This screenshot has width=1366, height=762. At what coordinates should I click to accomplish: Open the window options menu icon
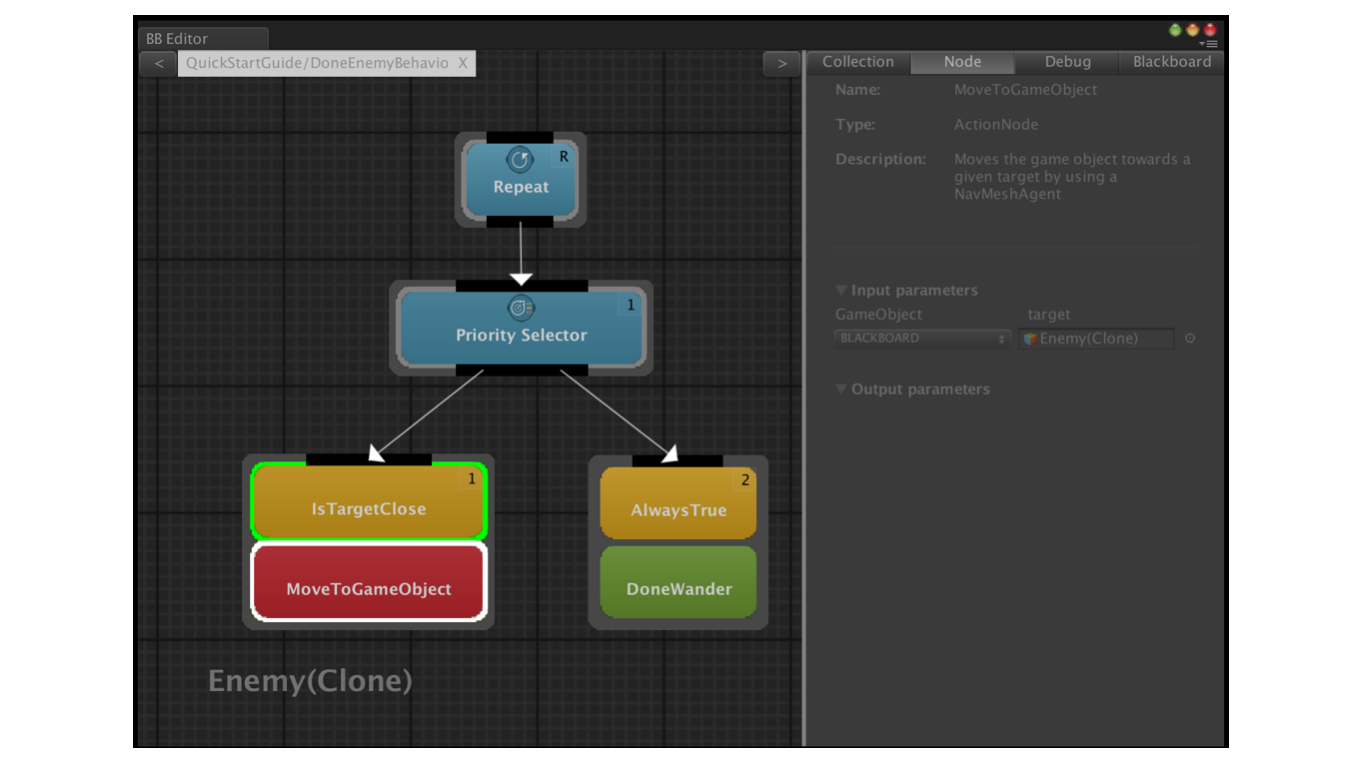1210,44
